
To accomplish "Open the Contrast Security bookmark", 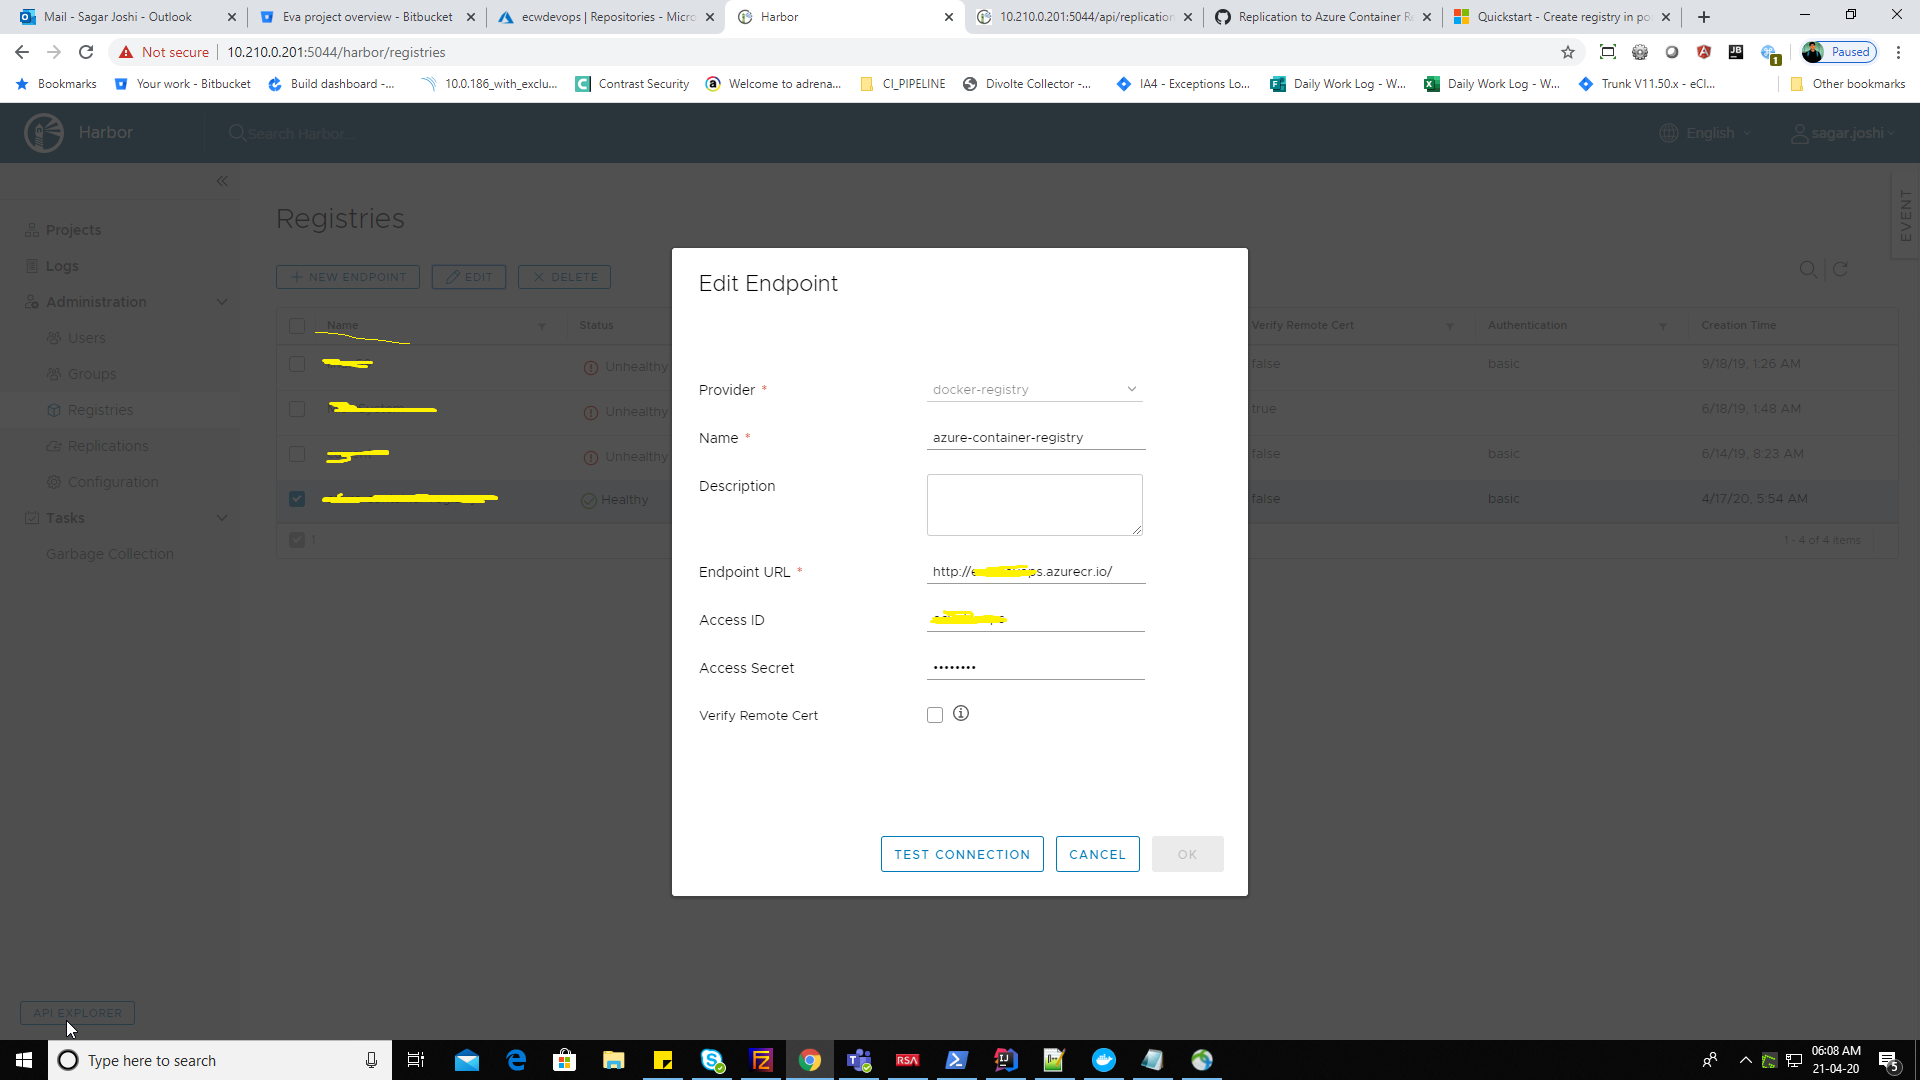I will coord(632,84).
